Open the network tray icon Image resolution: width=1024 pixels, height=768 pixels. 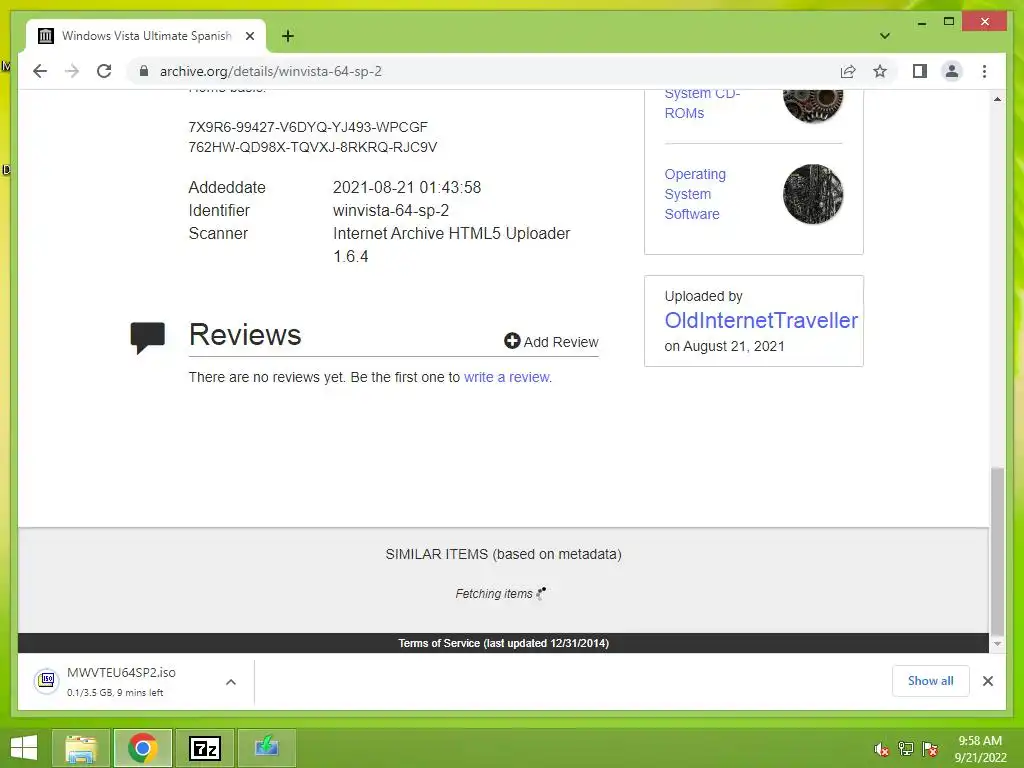coord(905,749)
